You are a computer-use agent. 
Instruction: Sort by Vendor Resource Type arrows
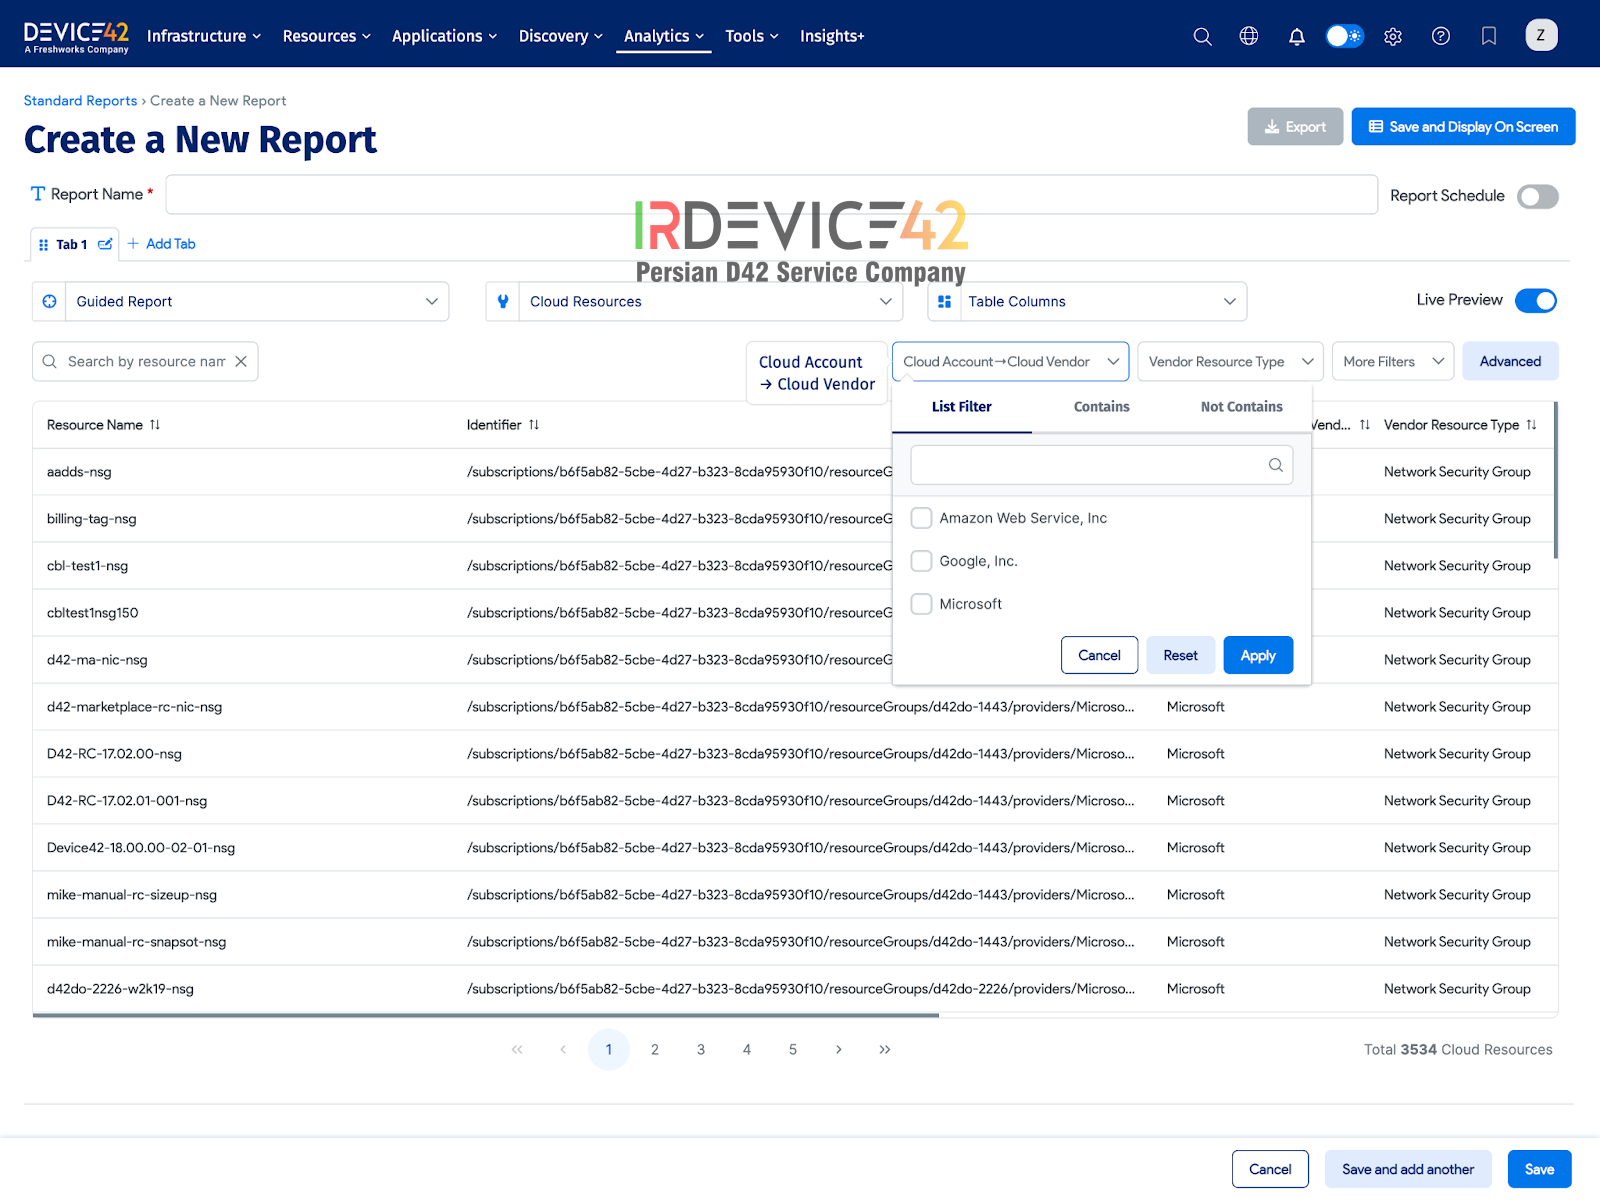1531,425
